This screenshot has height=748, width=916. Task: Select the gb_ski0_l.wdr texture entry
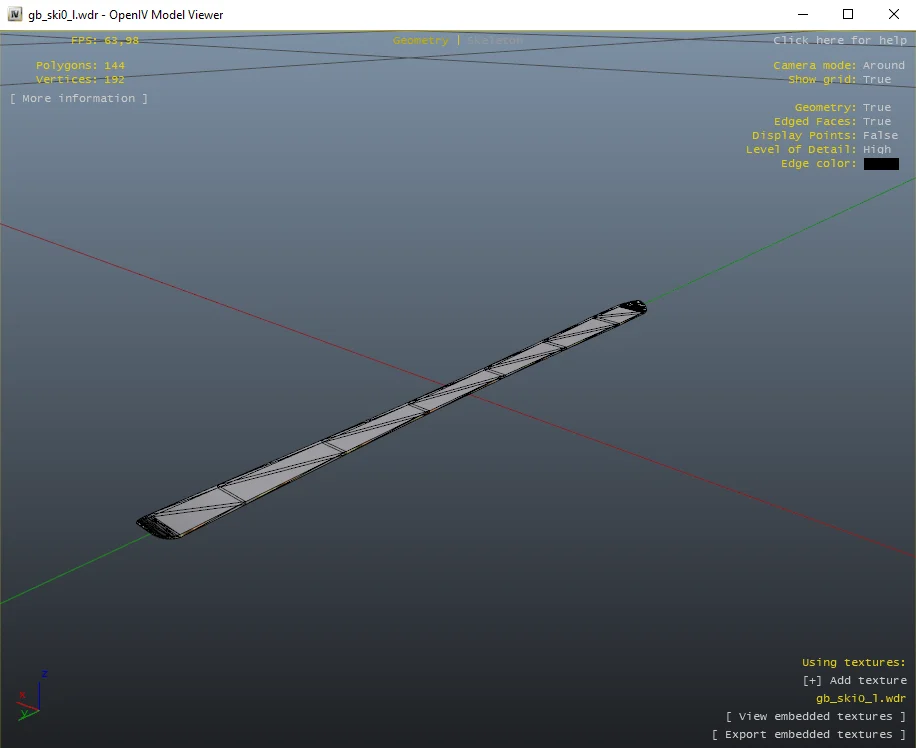(860, 699)
